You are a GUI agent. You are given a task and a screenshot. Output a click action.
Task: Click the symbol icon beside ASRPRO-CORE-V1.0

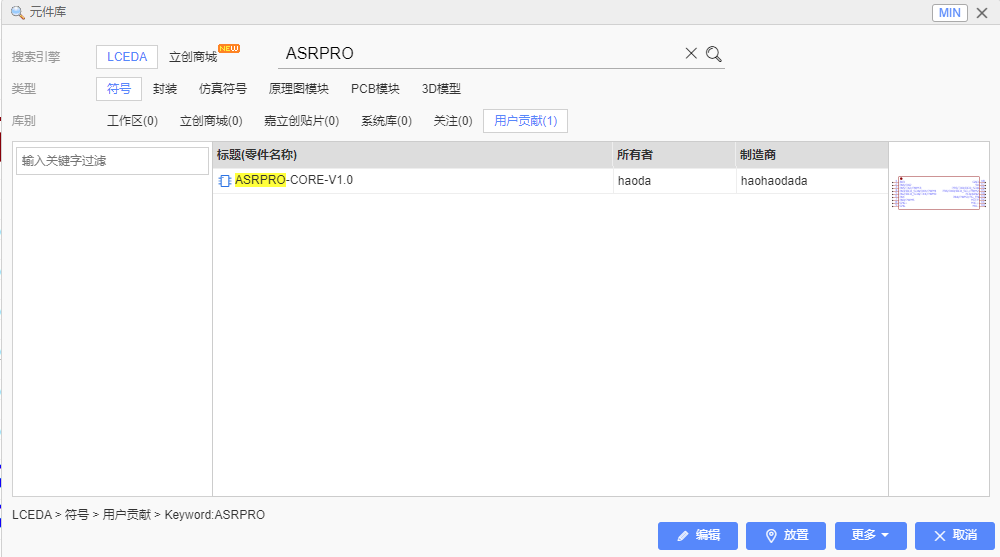pyautogui.click(x=225, y=181)
